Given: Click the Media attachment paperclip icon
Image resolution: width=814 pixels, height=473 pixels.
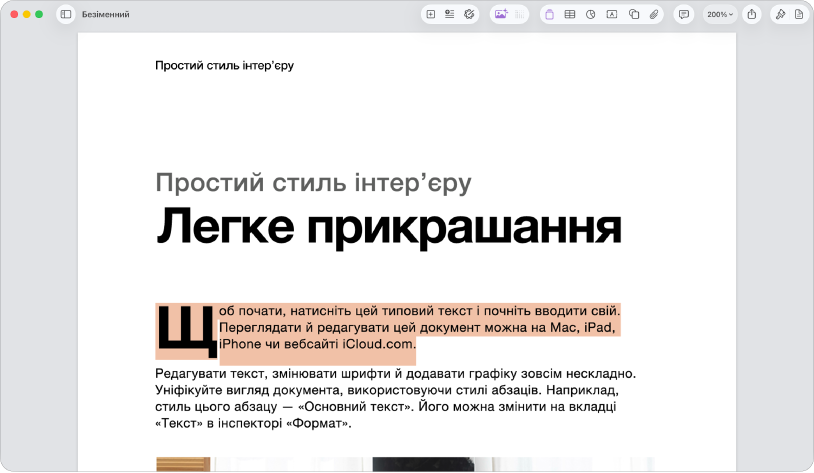Looking at the screenshot, I should click(654, 15).
